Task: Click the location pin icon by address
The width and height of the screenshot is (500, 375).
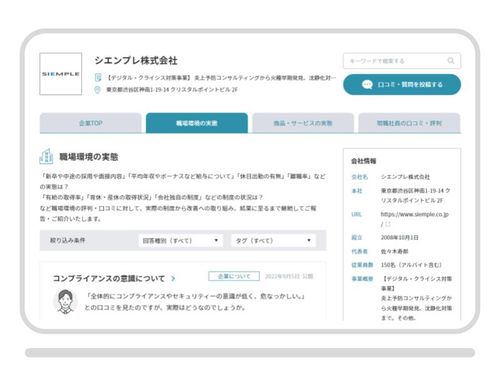Action: 97,90
